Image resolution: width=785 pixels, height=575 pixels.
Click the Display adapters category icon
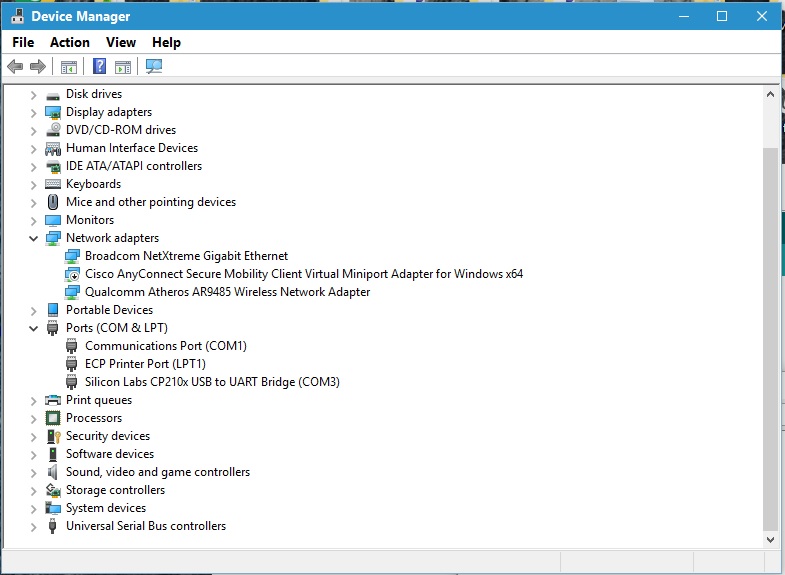[x=53, y=112]
